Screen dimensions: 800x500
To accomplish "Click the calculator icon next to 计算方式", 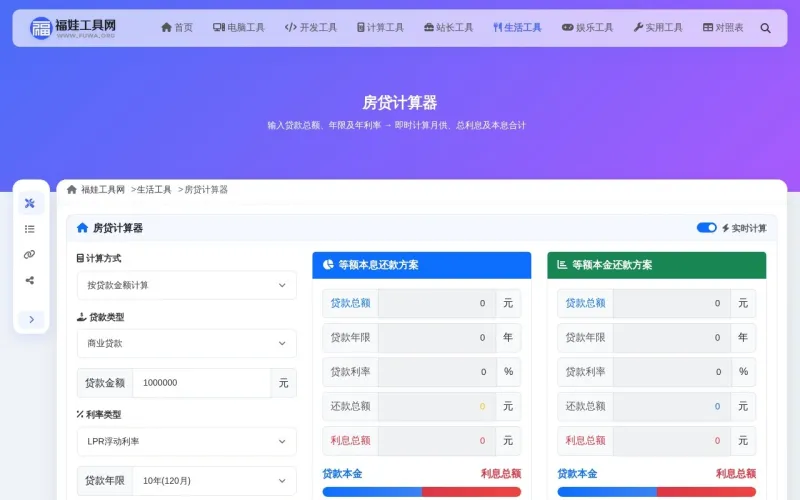I will point(80,258).
